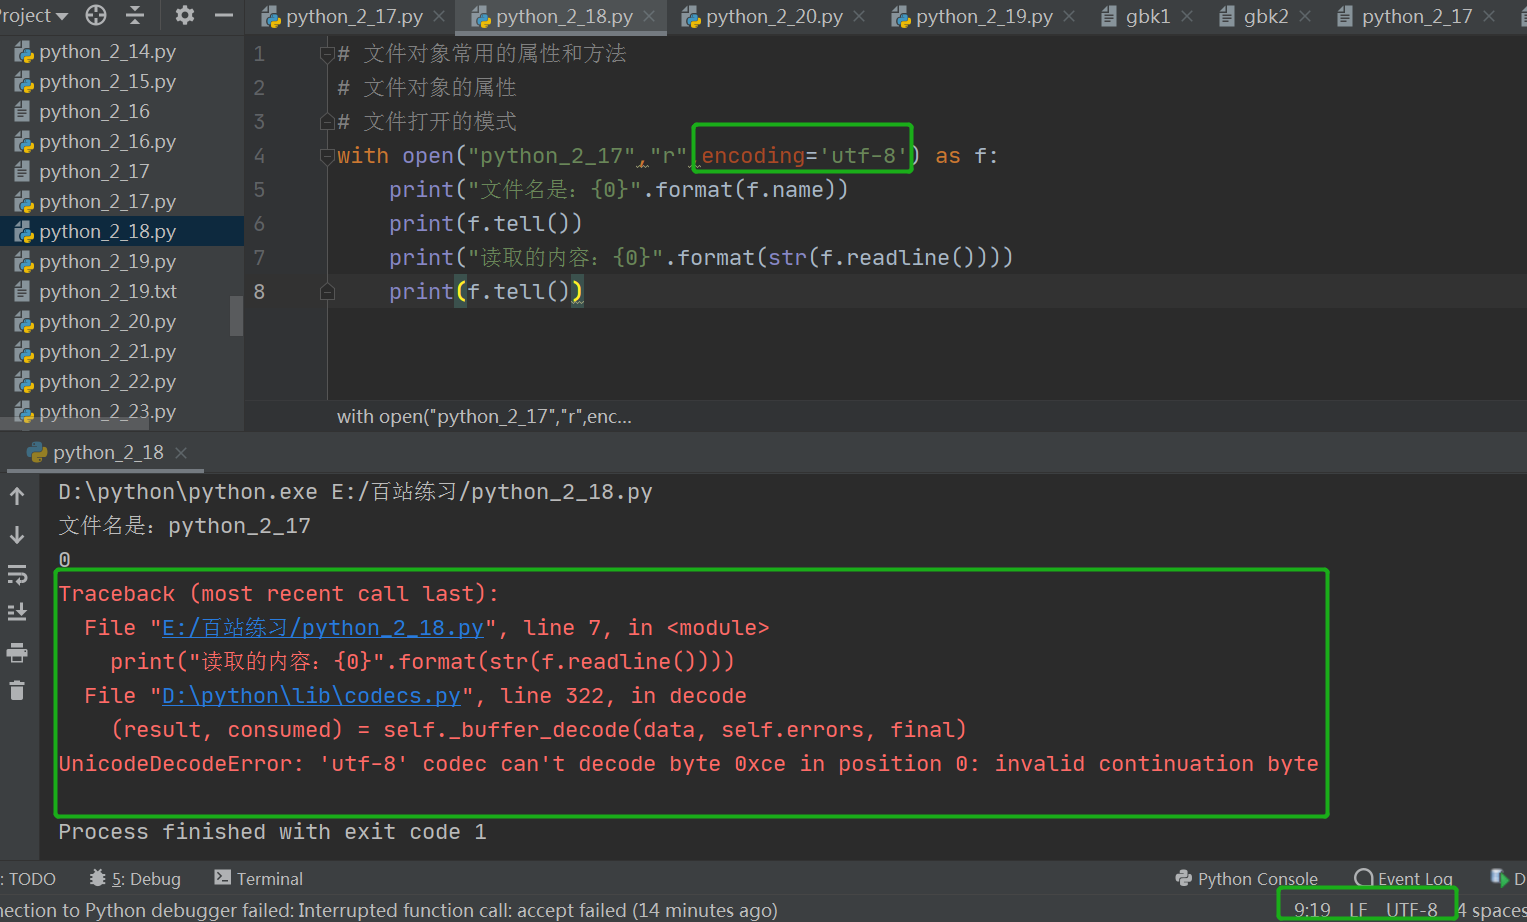Select python_2_21.py in the project tree
Viewport: 1527px width, 922px height.
[x=107, y=352]
